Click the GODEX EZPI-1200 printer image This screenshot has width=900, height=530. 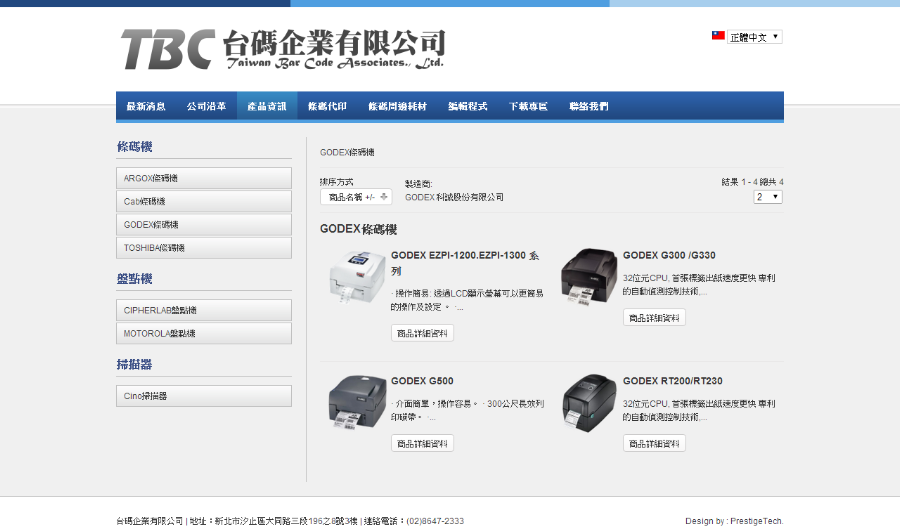click(356, 278)
